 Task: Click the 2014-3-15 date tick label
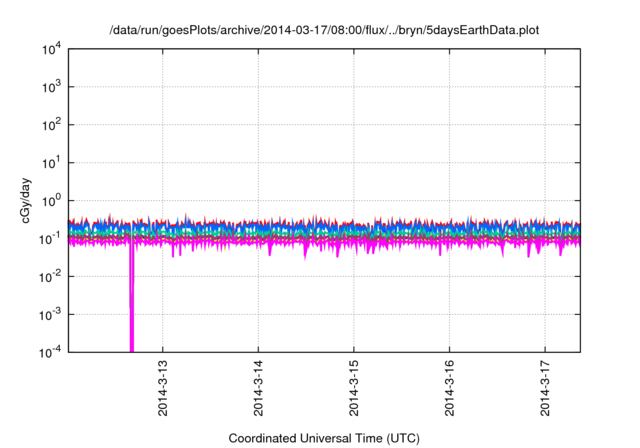(354, 388)
